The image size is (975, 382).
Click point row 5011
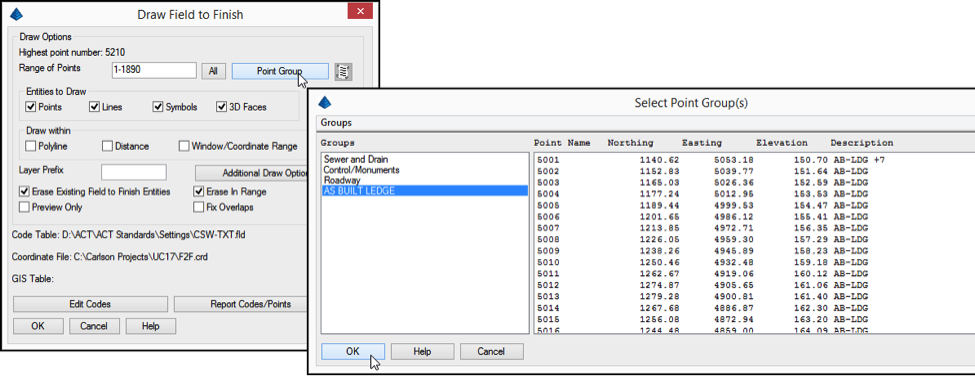tap(754, 273)
